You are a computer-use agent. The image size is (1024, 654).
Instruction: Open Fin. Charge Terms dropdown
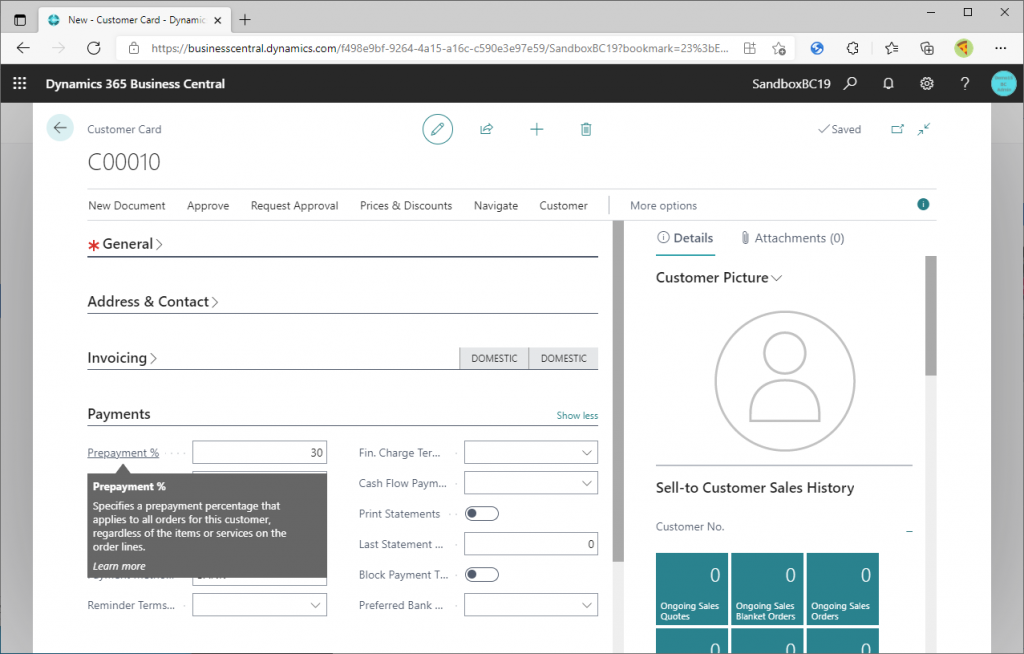tap(586, 452)
